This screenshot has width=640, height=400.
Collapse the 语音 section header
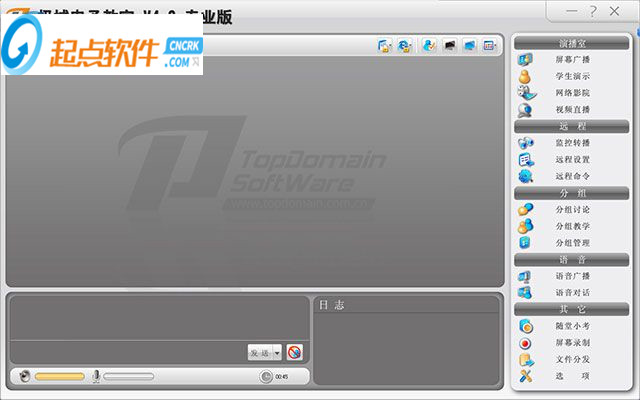click(x=571, y=260)
